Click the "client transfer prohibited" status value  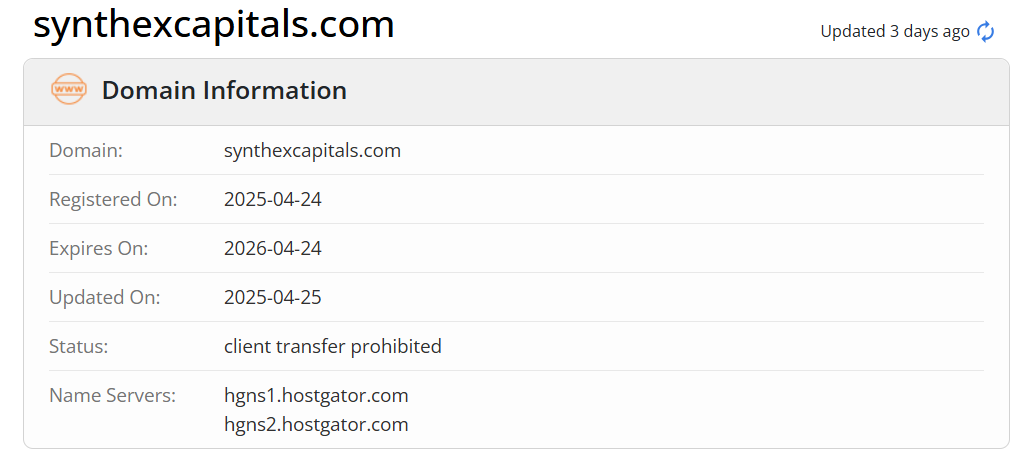332,347
